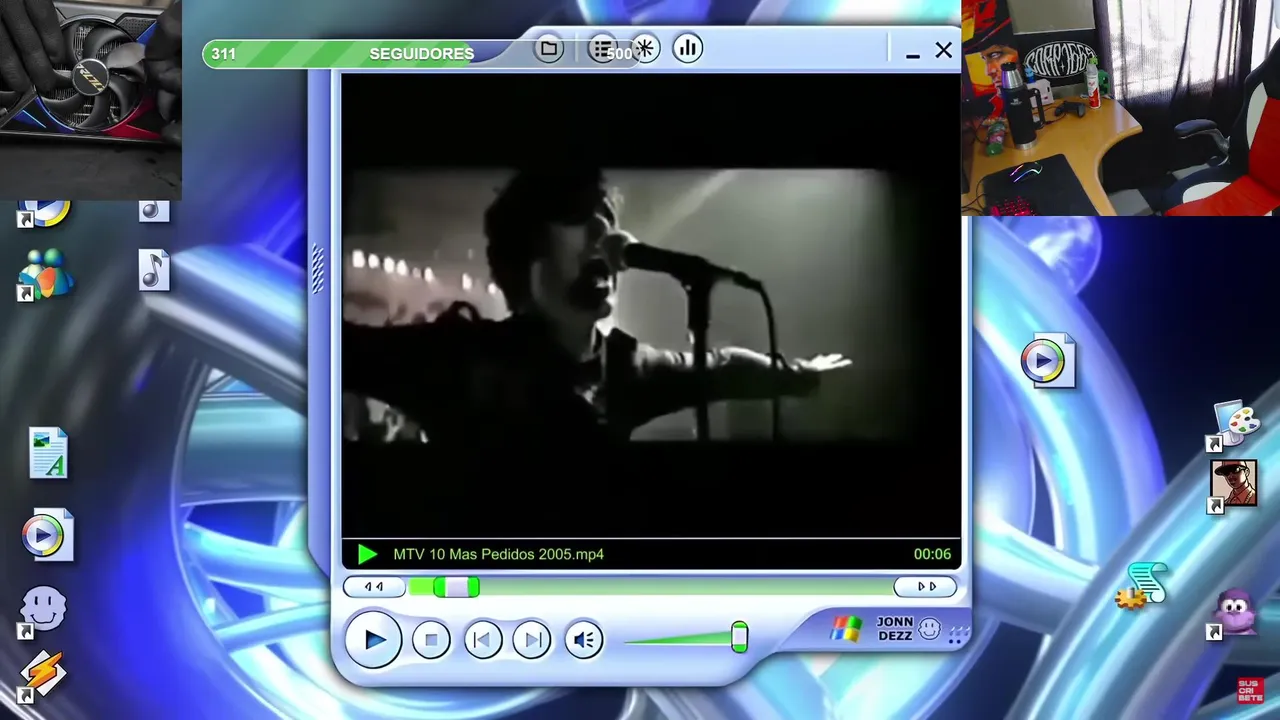
Task: Click the Stop button
Action: (x=431, y=640)
